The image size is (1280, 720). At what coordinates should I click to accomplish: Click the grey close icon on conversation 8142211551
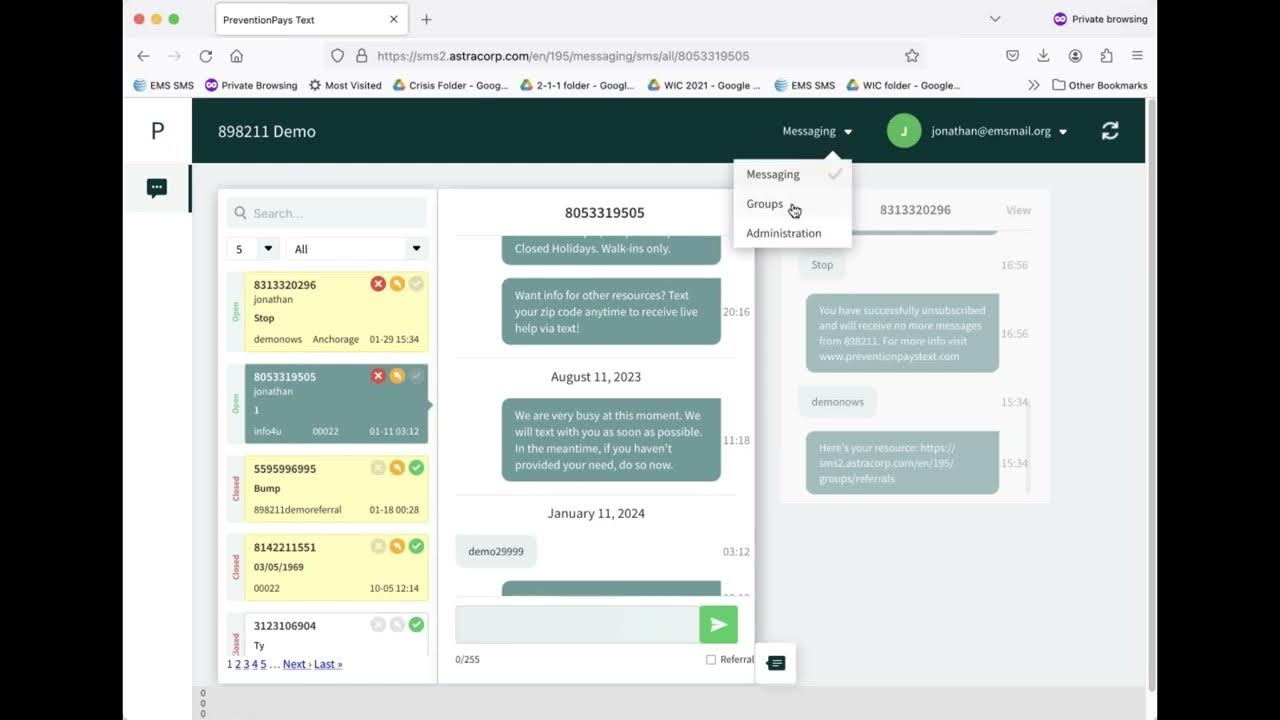tap(378, 546)
